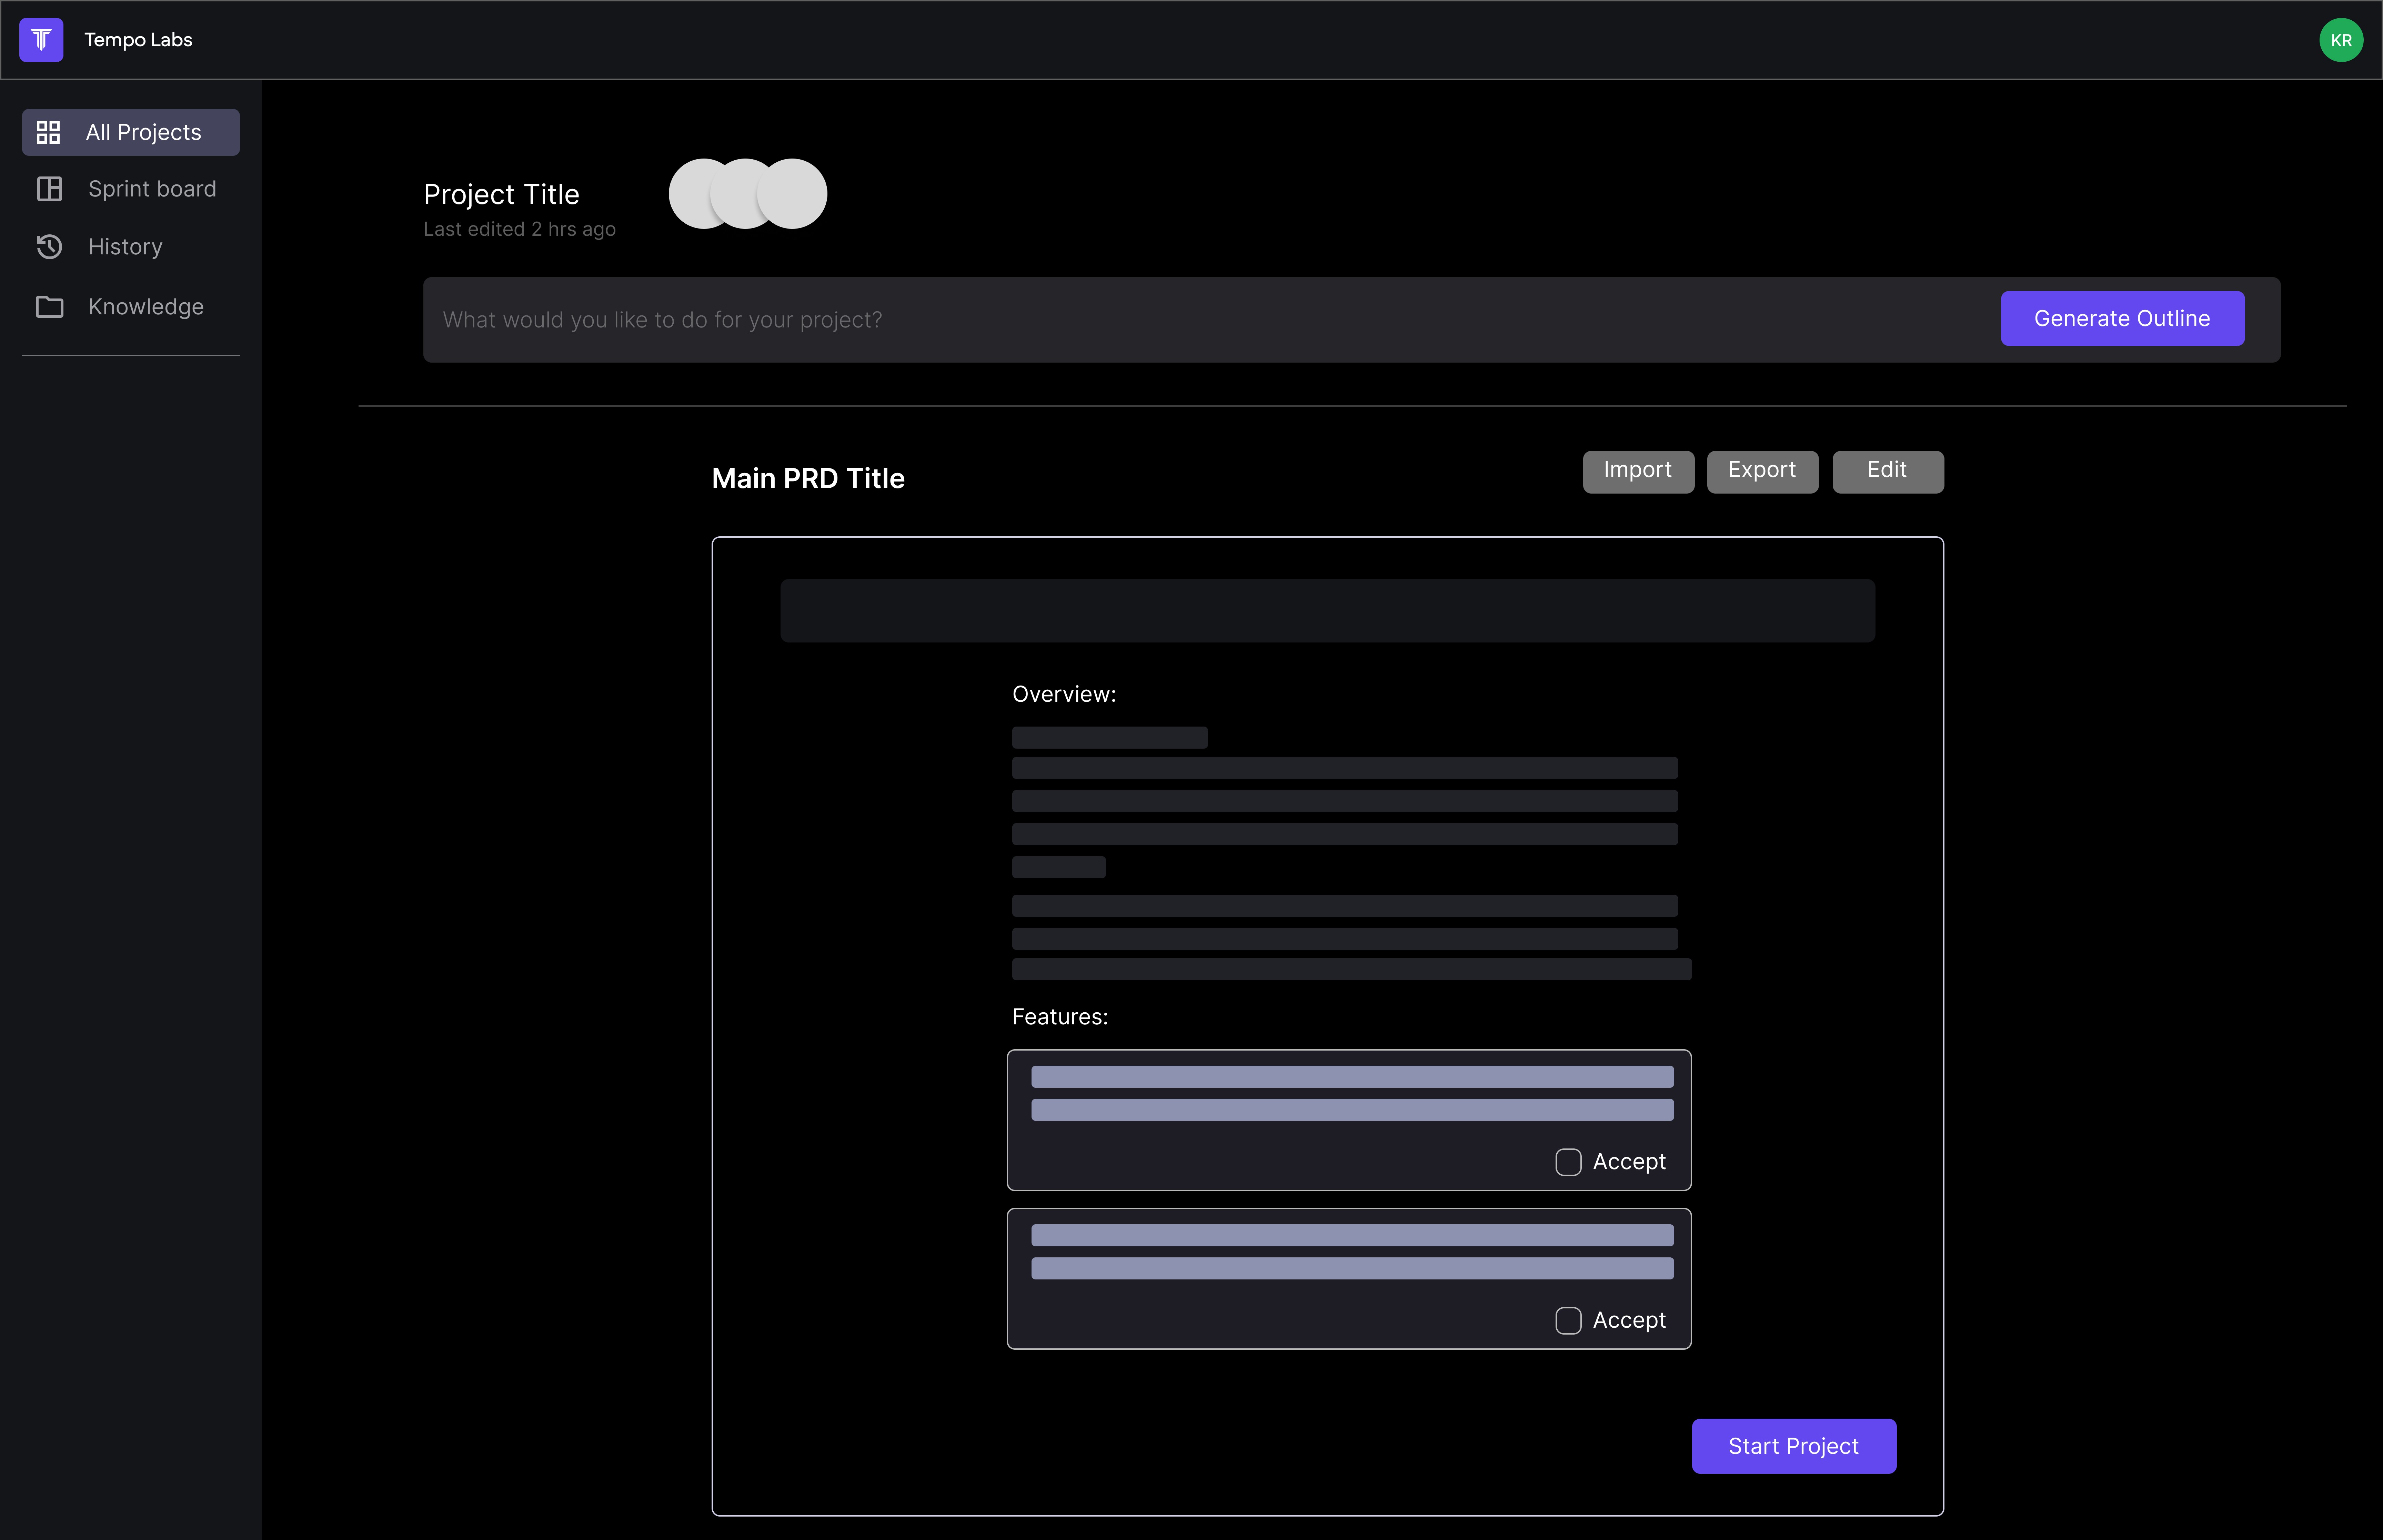
Task: Click the Tempo Labs brand name
Action: [138, 40]
